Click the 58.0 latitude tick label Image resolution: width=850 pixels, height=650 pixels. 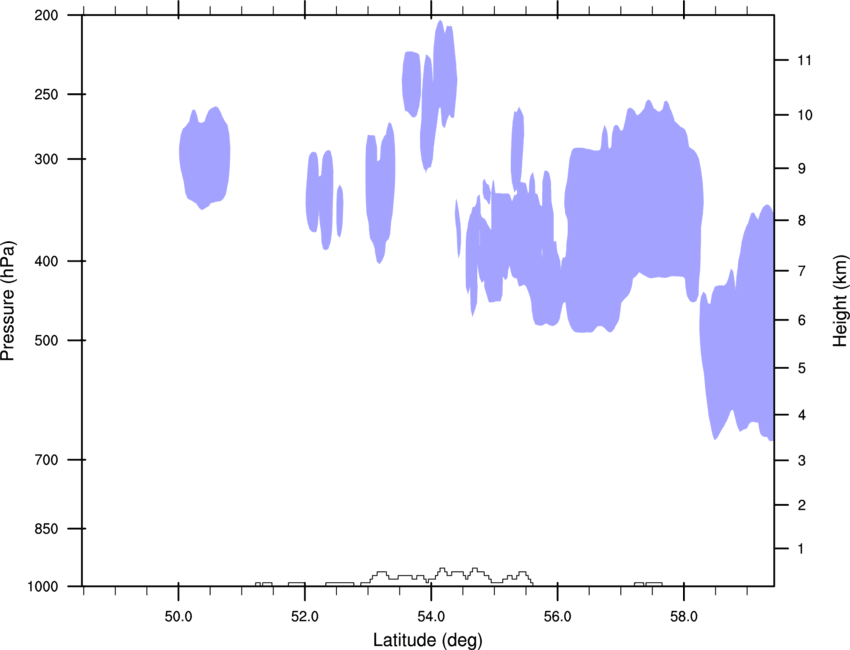pyautogui.click(x=684, y=617)
